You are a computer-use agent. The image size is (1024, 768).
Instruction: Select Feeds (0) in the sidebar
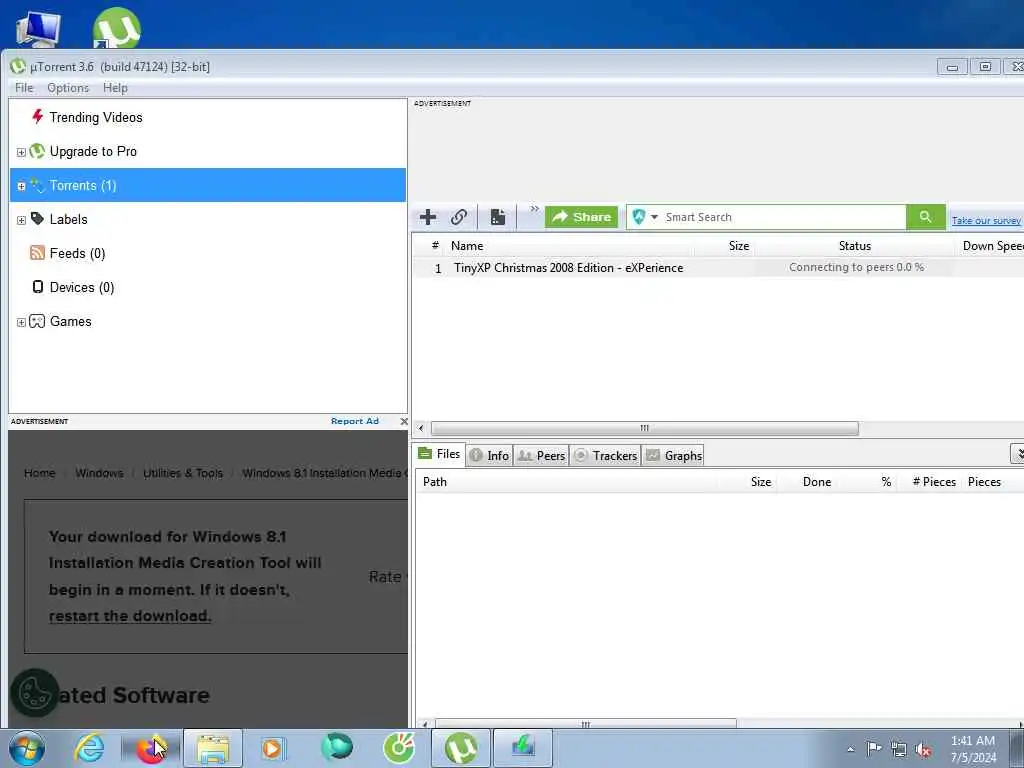77,253
